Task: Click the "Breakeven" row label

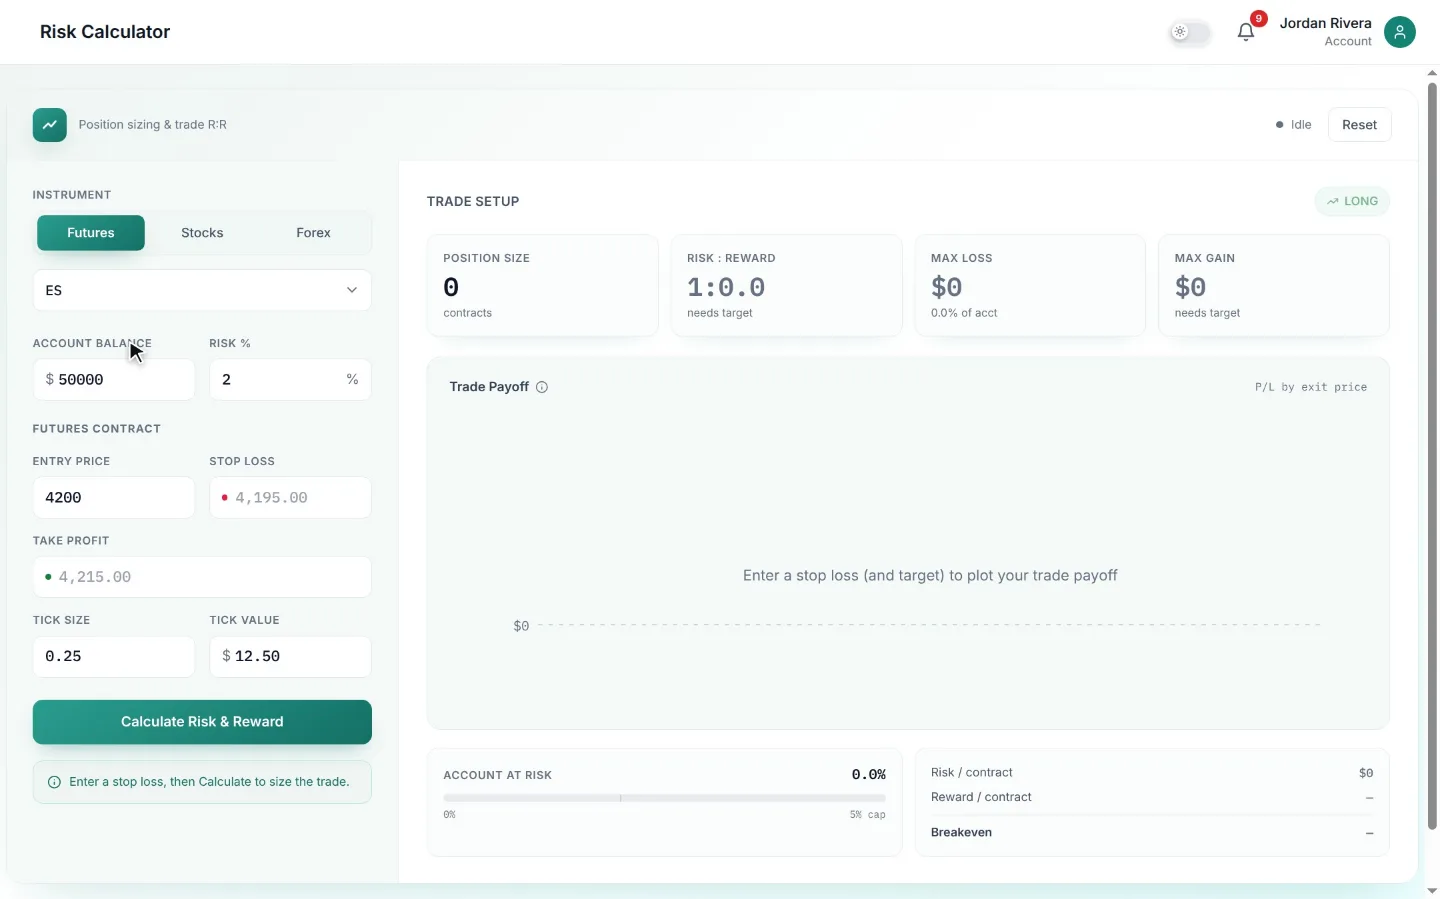Action: (x=961, y=833)
